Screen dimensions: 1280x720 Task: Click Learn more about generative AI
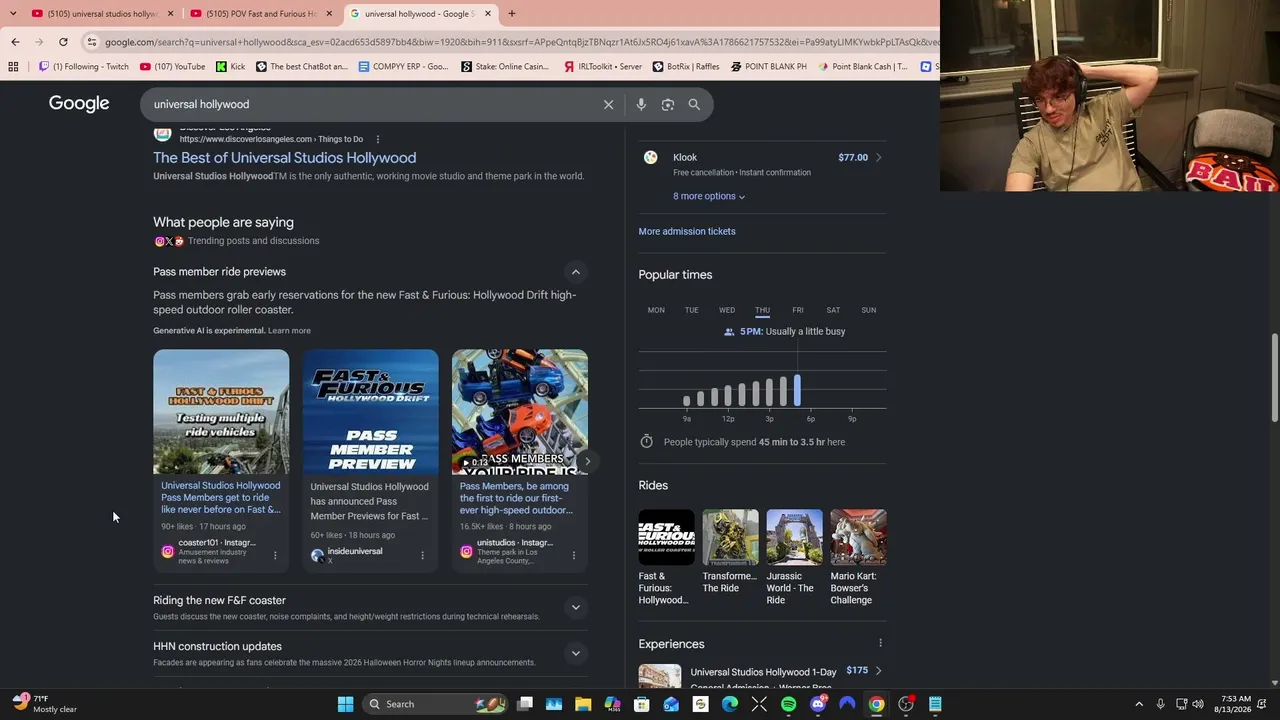pyautogui.click(x=289, y=331)
